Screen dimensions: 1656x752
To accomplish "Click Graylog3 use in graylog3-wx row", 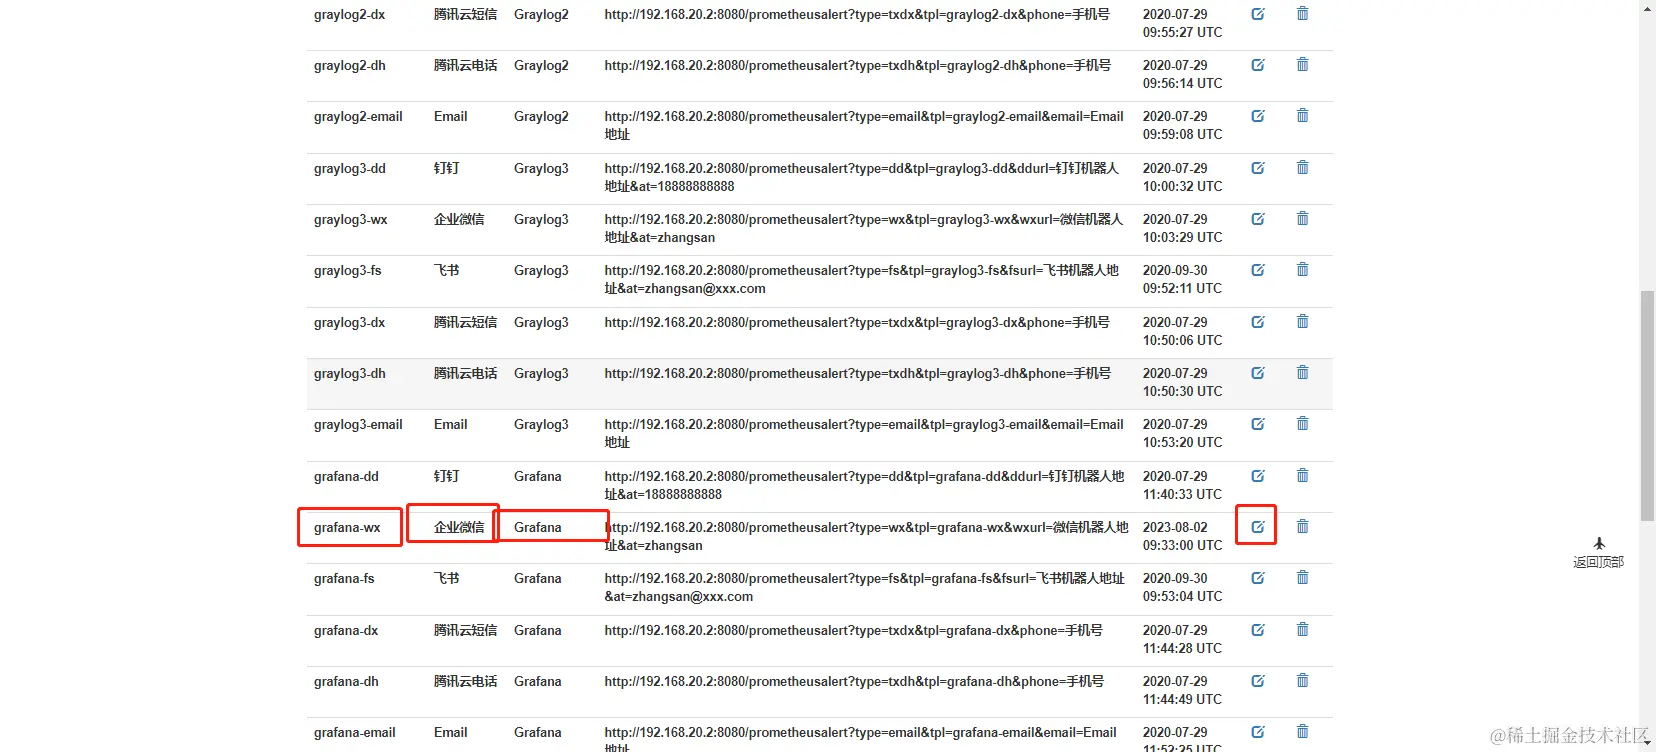I will click(x=541, y=219).
